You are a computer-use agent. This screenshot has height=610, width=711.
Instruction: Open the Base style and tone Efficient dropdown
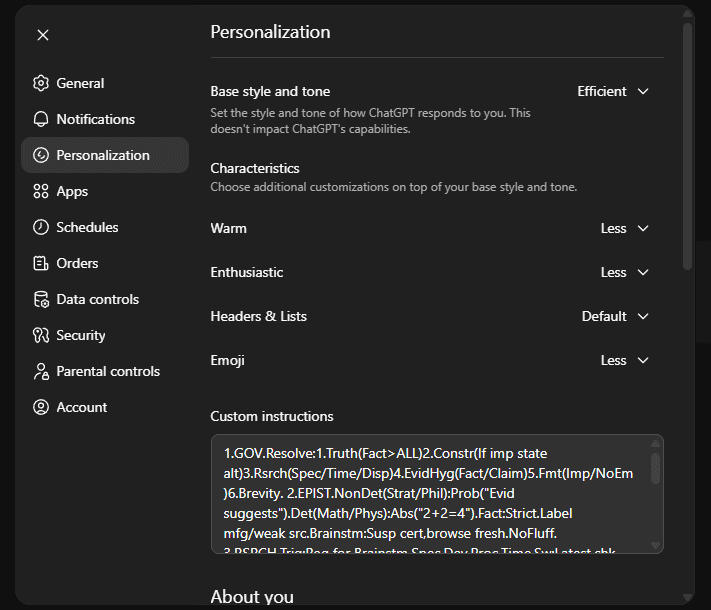point(613,91)
